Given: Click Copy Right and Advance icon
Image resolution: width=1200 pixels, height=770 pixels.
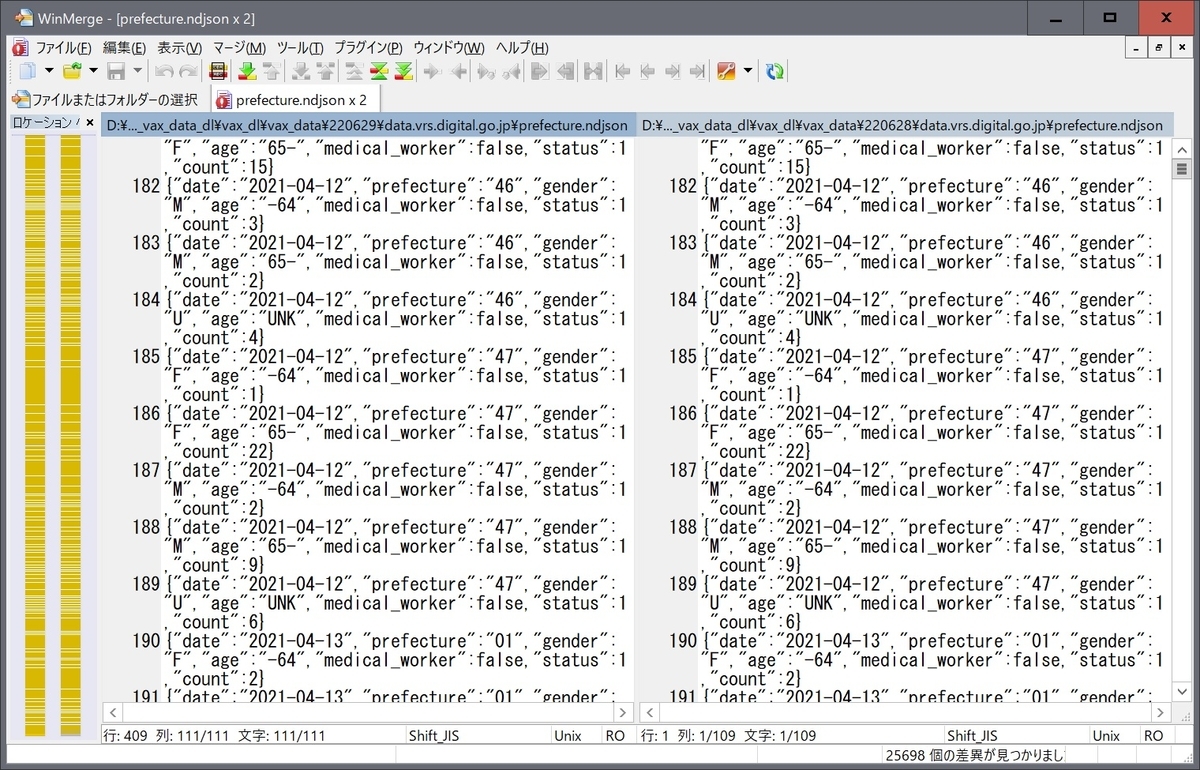Looking at the screenshot, I should click(x=487, y=71).
